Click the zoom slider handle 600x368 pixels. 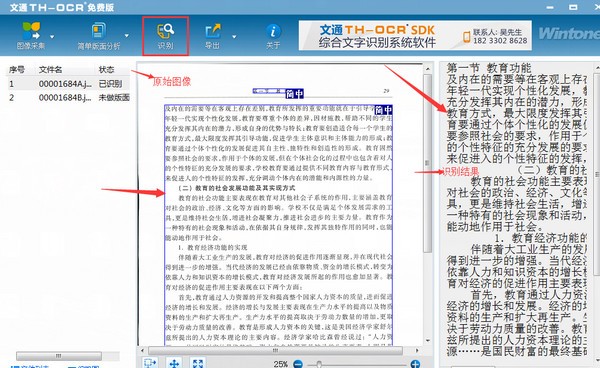click(x=318, y=364)
